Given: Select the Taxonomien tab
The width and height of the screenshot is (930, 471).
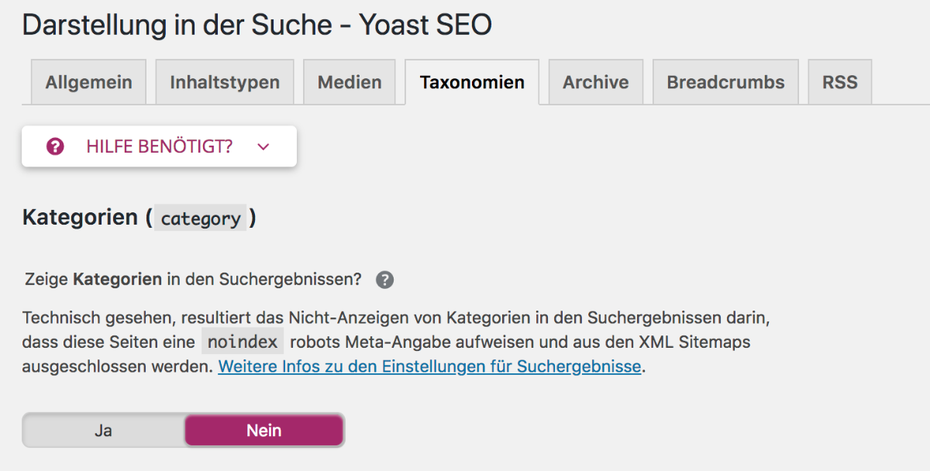Looking at the screenshot, I should click(472, 82).
